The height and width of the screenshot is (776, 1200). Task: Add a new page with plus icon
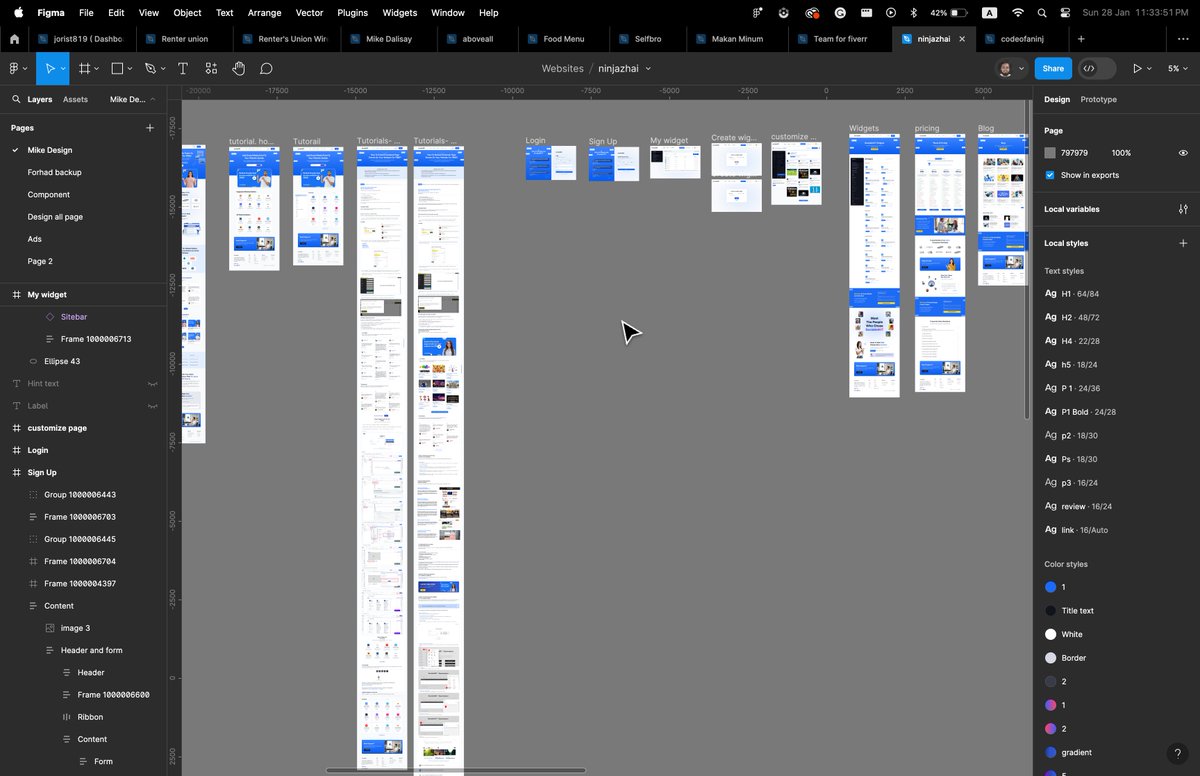click(150, 128)
